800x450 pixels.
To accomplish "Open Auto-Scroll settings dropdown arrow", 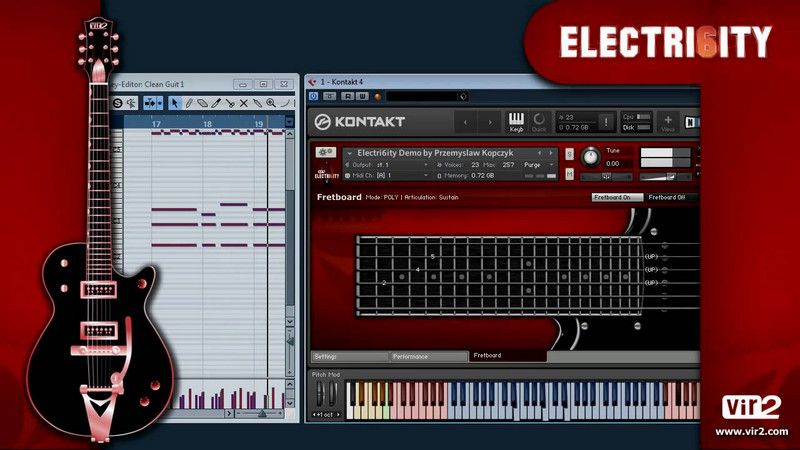I will [160, 104].
